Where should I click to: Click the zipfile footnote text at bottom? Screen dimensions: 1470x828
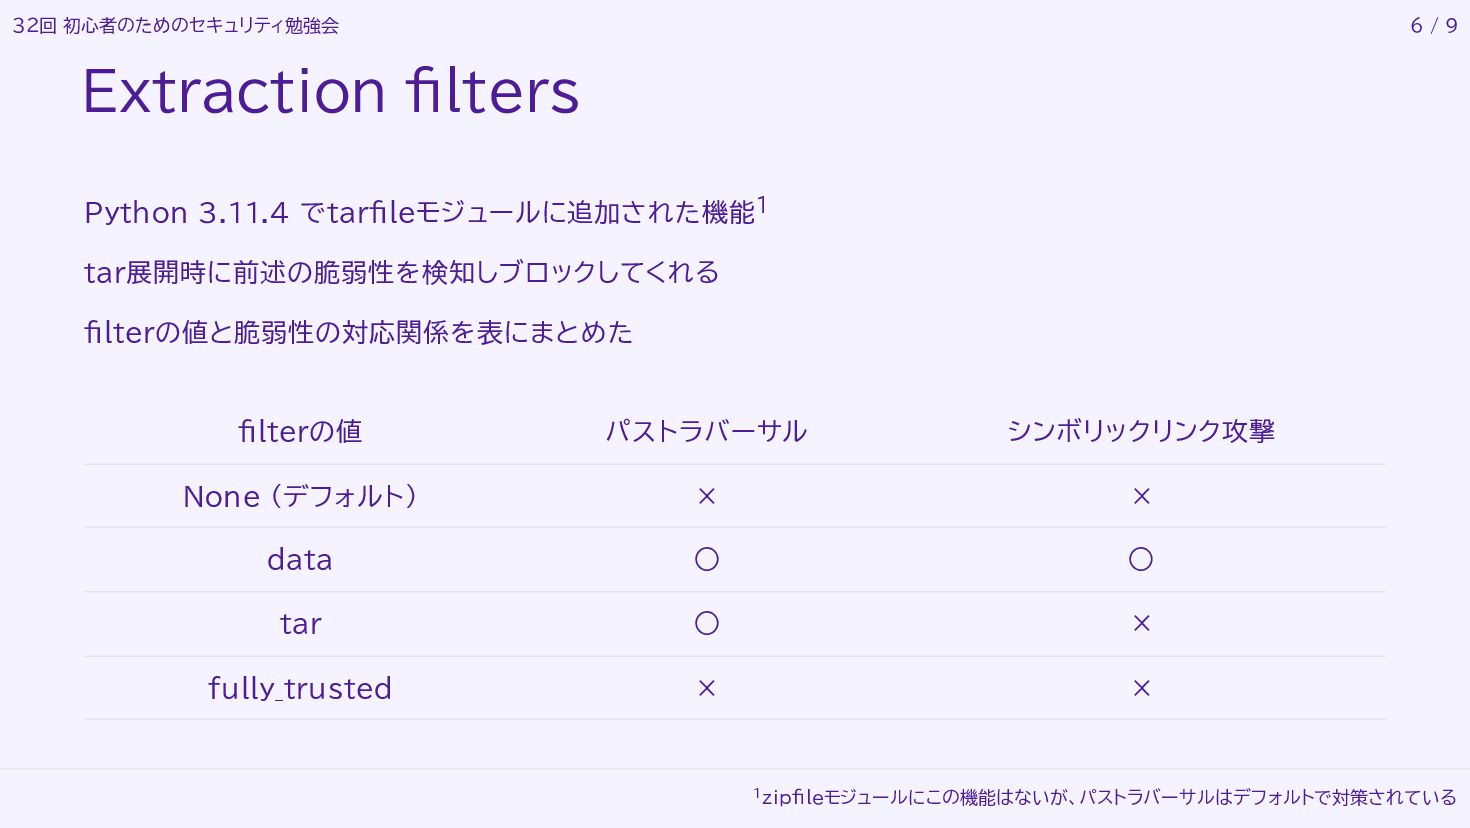pyautogui.click(x=1106, y=797)
